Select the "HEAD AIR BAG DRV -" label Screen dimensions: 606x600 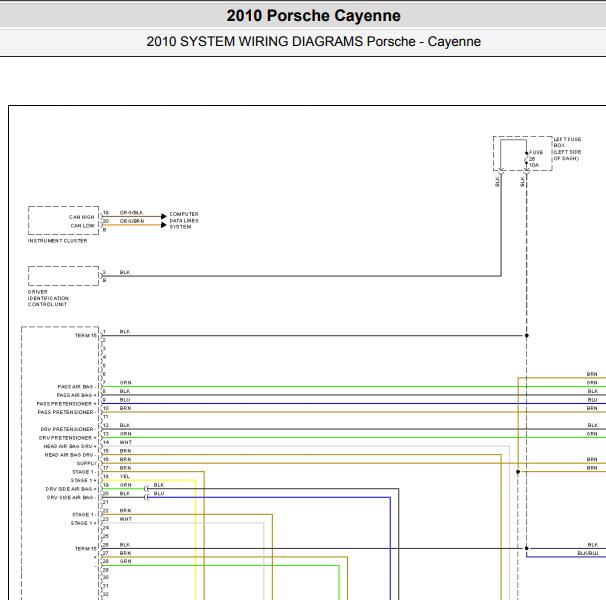click(x=70, y=455)
